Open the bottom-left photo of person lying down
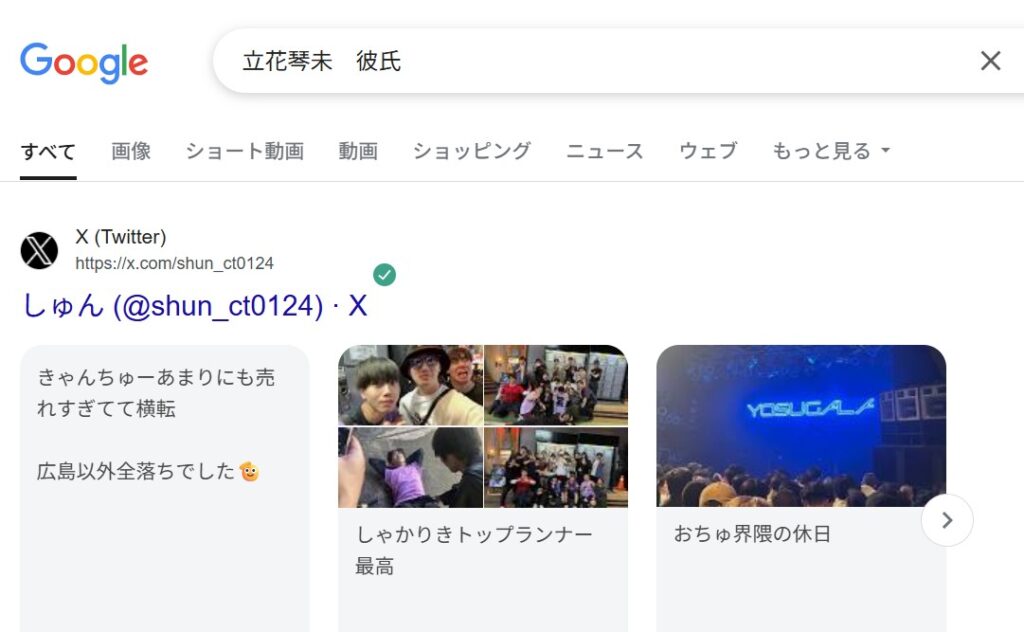This screenshot has width=1024, height=632. (x=410, y=467)
